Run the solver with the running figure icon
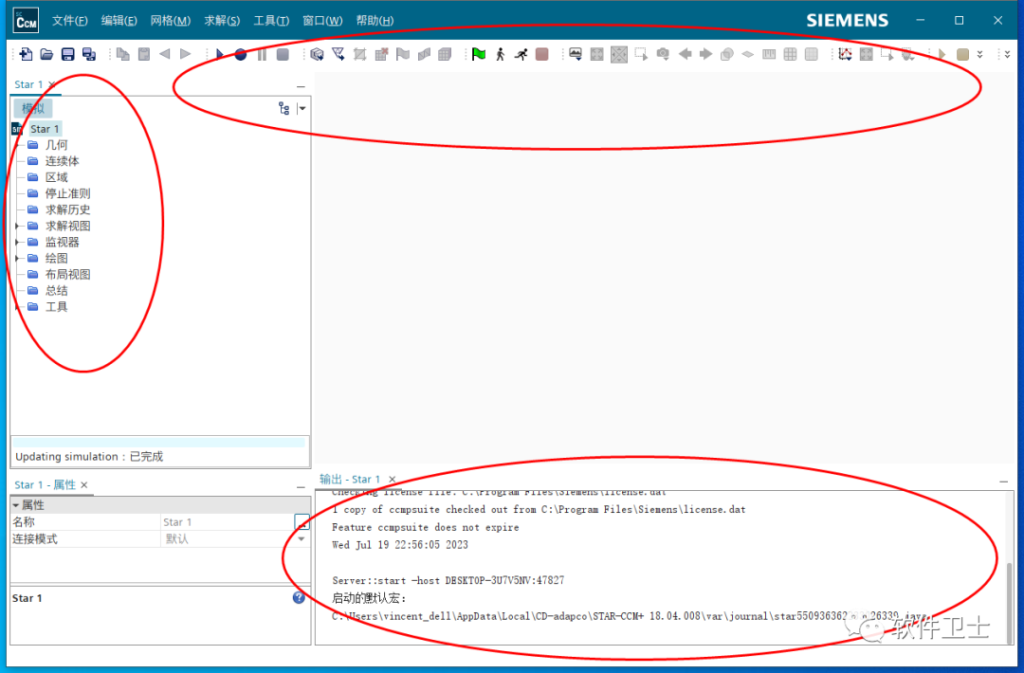The image size is (1024, 673). point(521,54)
